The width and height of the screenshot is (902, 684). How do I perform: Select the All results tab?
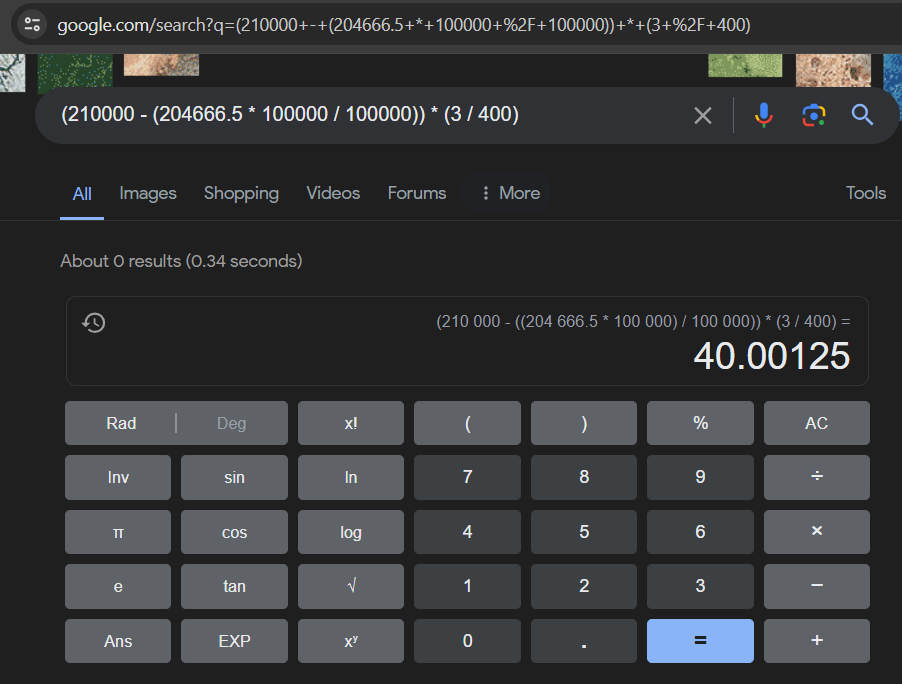click(x=82, y=193)
